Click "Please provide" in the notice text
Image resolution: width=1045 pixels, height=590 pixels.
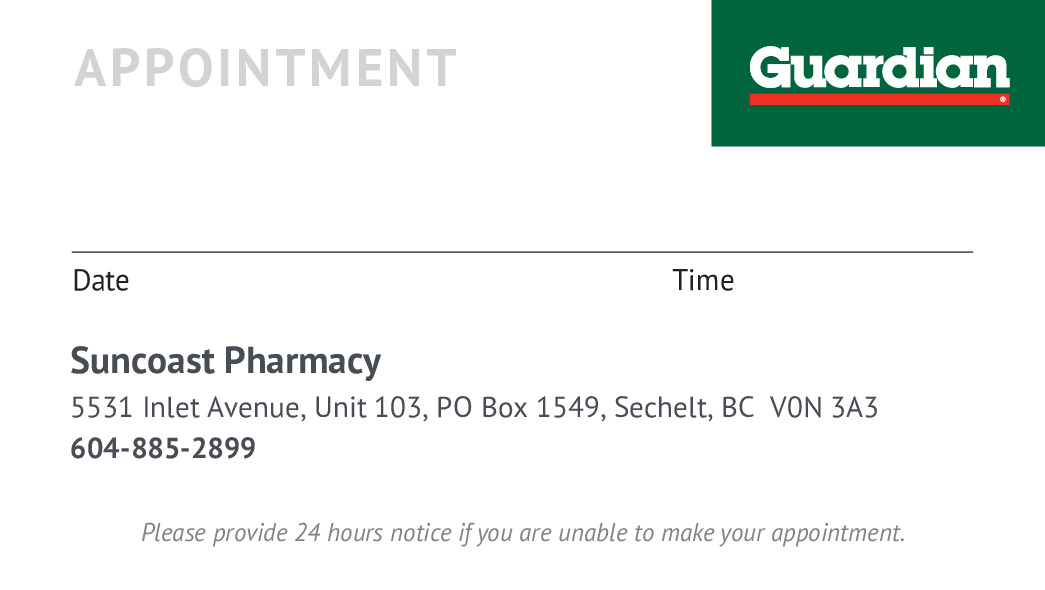click(x=214, y=533)
